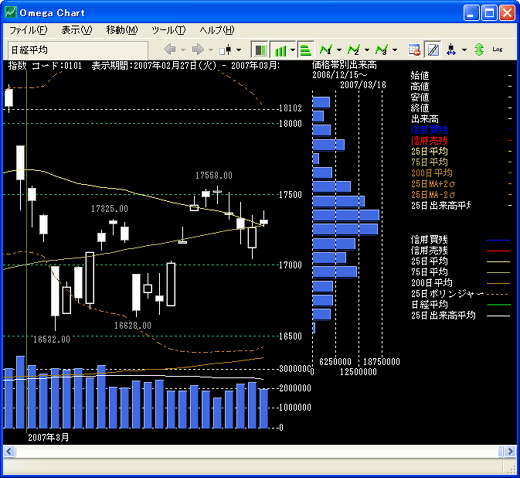Click the Omega Chart title bar icon
Viewport: 520px width, 478px height.
pyautogui.click(x=11, y=12)
